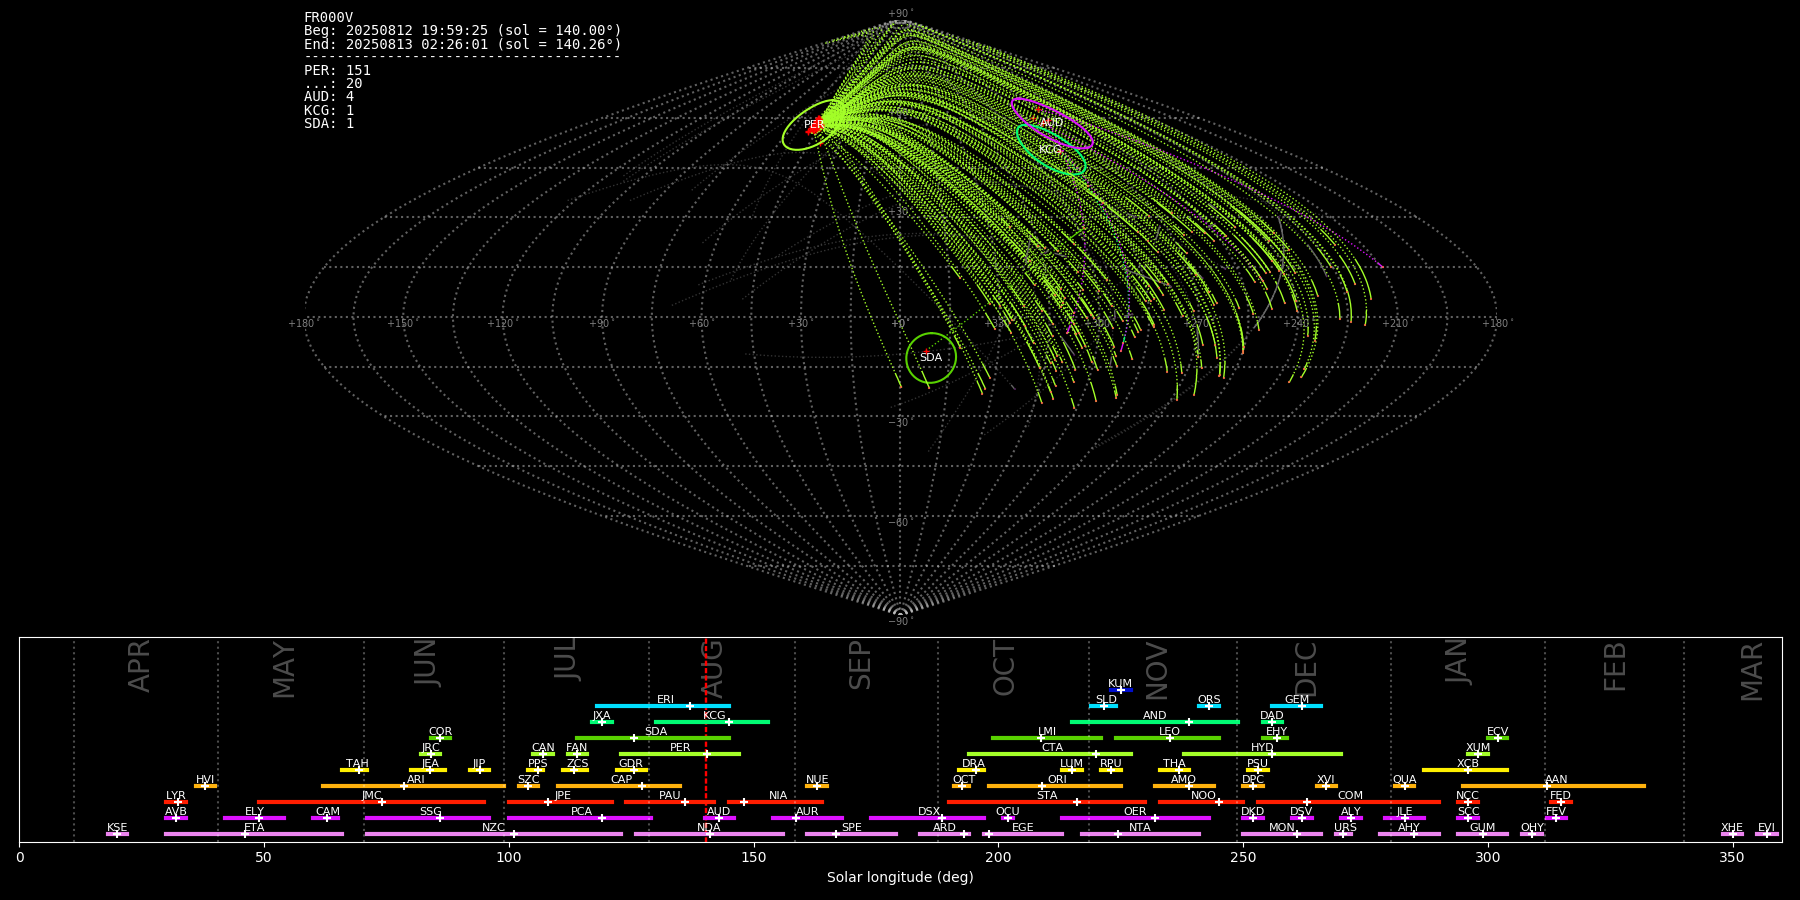This screenshot has height=900, width=1800.
Task: Click the ORI shower label in timeline
Action: coord(1057,780)
